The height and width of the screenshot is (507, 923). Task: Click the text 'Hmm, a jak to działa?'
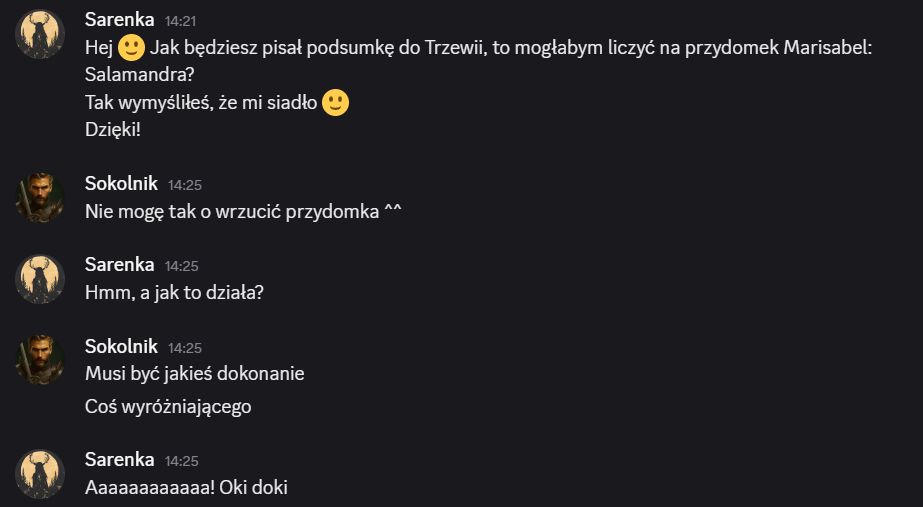(x=174, y=293)
